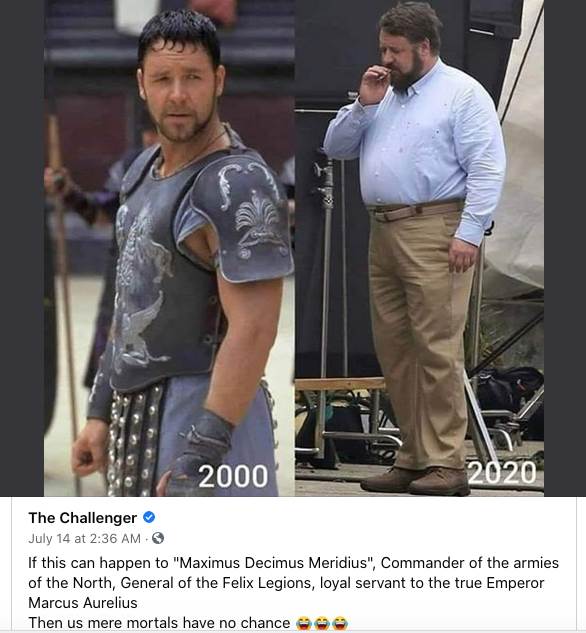Open the right photo of man in blue shirt
The width and height of the screenshot is (586, 633).
point(419,248)
